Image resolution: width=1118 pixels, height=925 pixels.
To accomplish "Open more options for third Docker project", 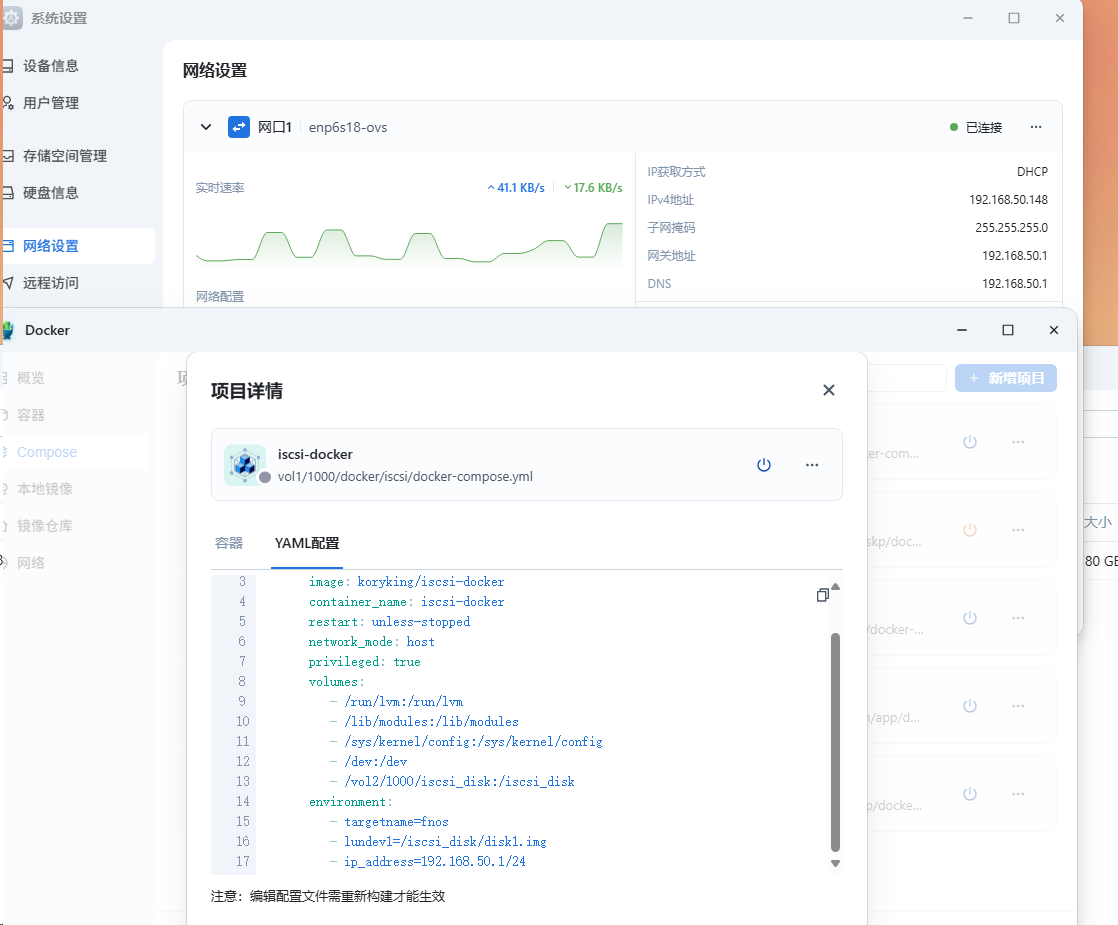I will [x=1018, y=618].
